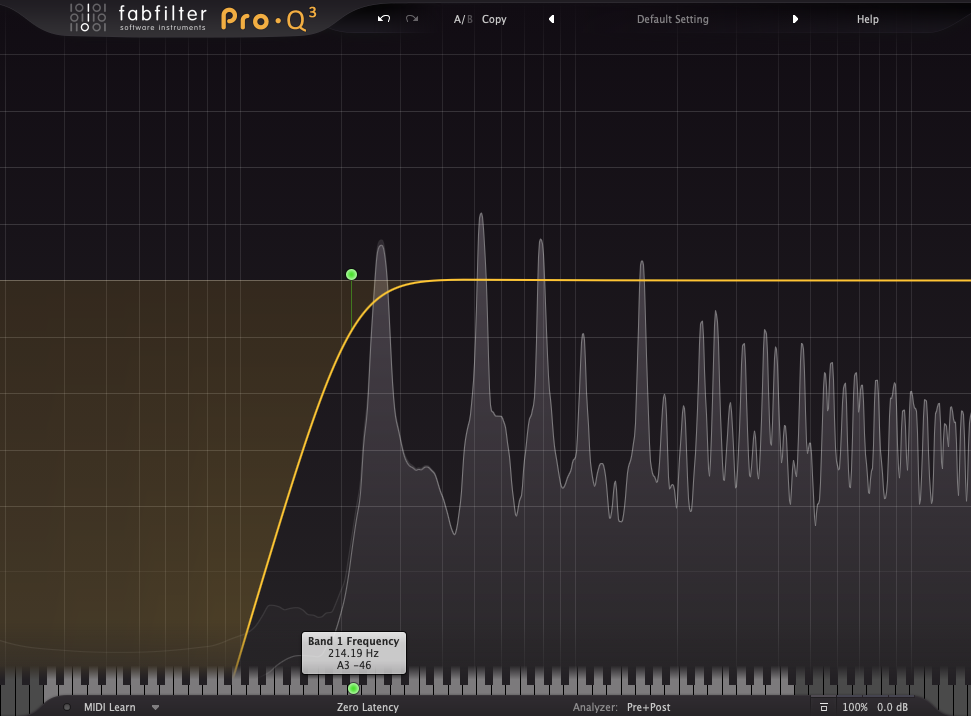Screen dimensions: 971x716
Task: Open the MIDI Learn dropdown arrow
Action: (x=155, y=707)
